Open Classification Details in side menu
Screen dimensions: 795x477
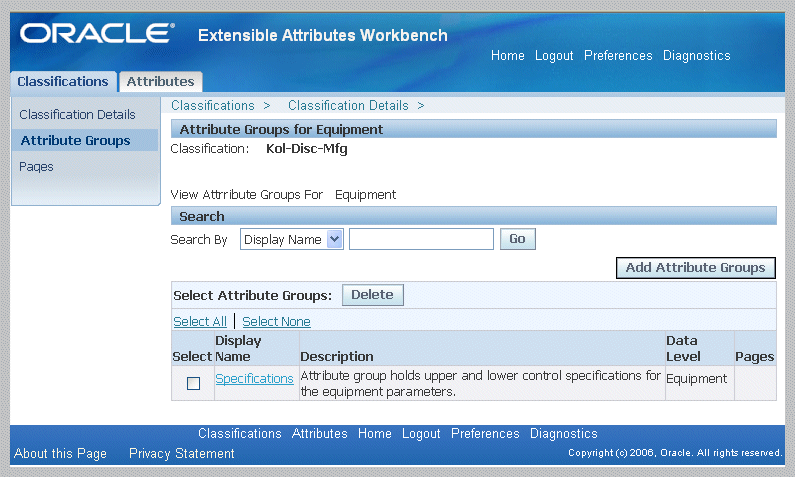tap(77, 115)
